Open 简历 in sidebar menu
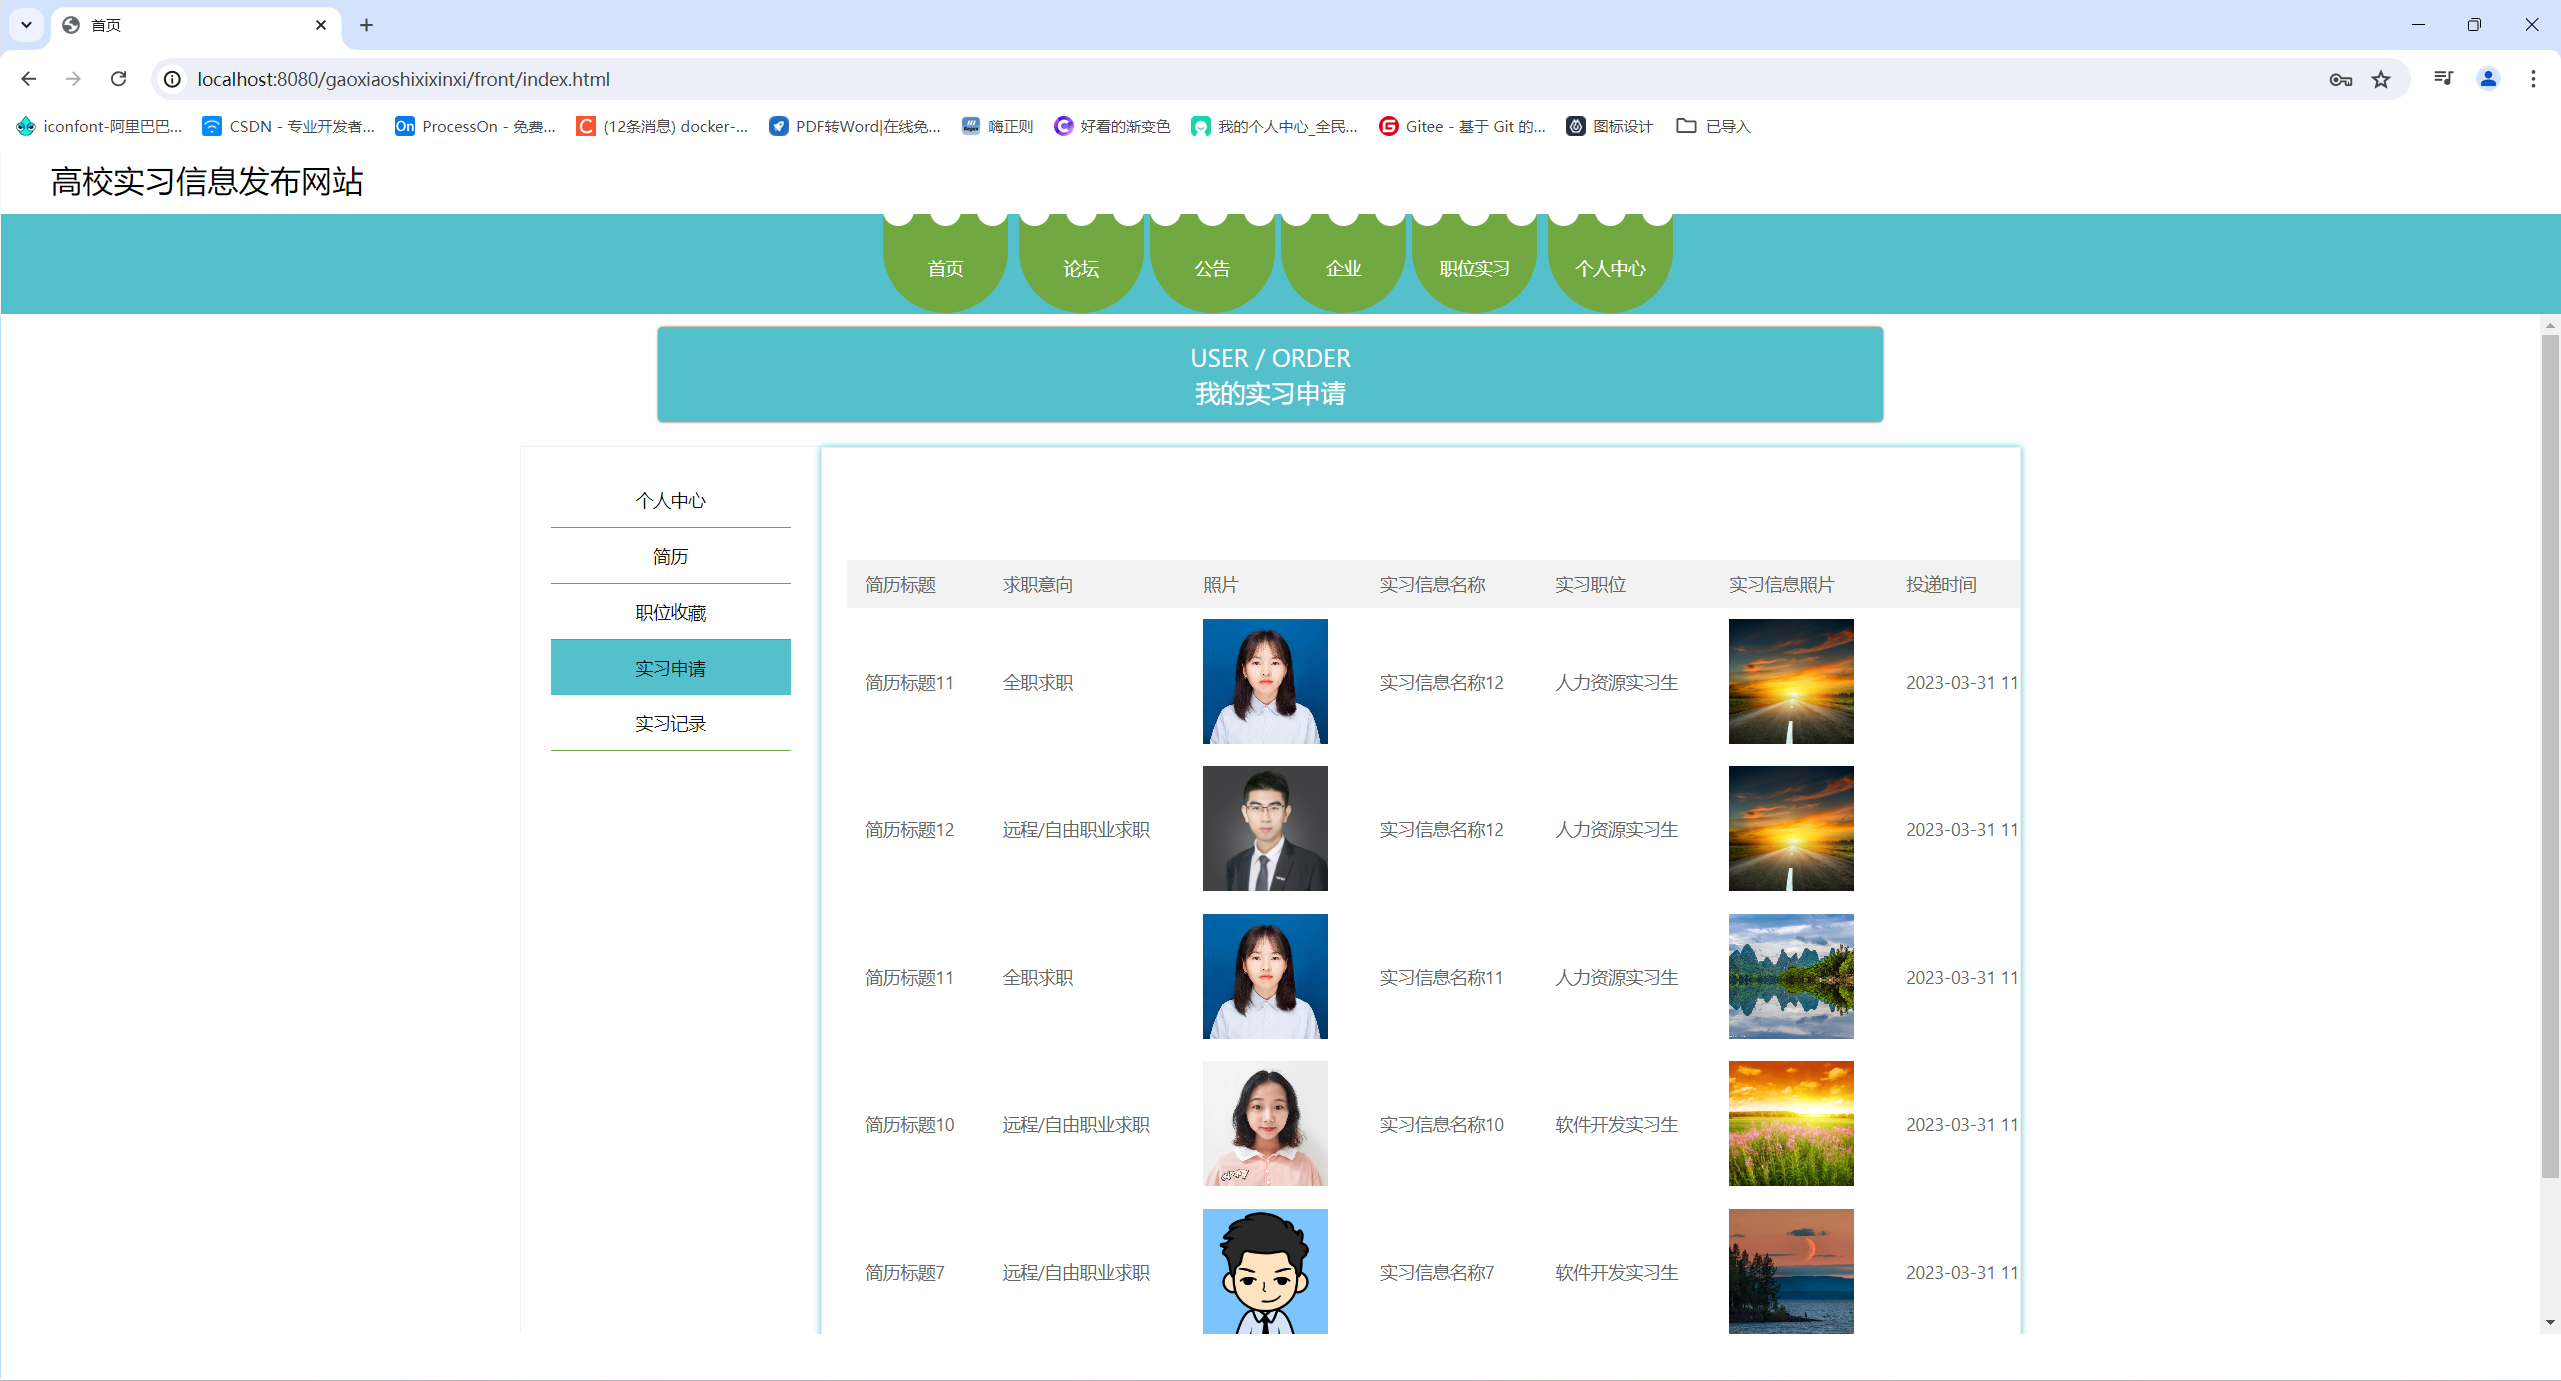Image resolution: width=2561 pixels, height=1381 pixels. click(670, 556)
